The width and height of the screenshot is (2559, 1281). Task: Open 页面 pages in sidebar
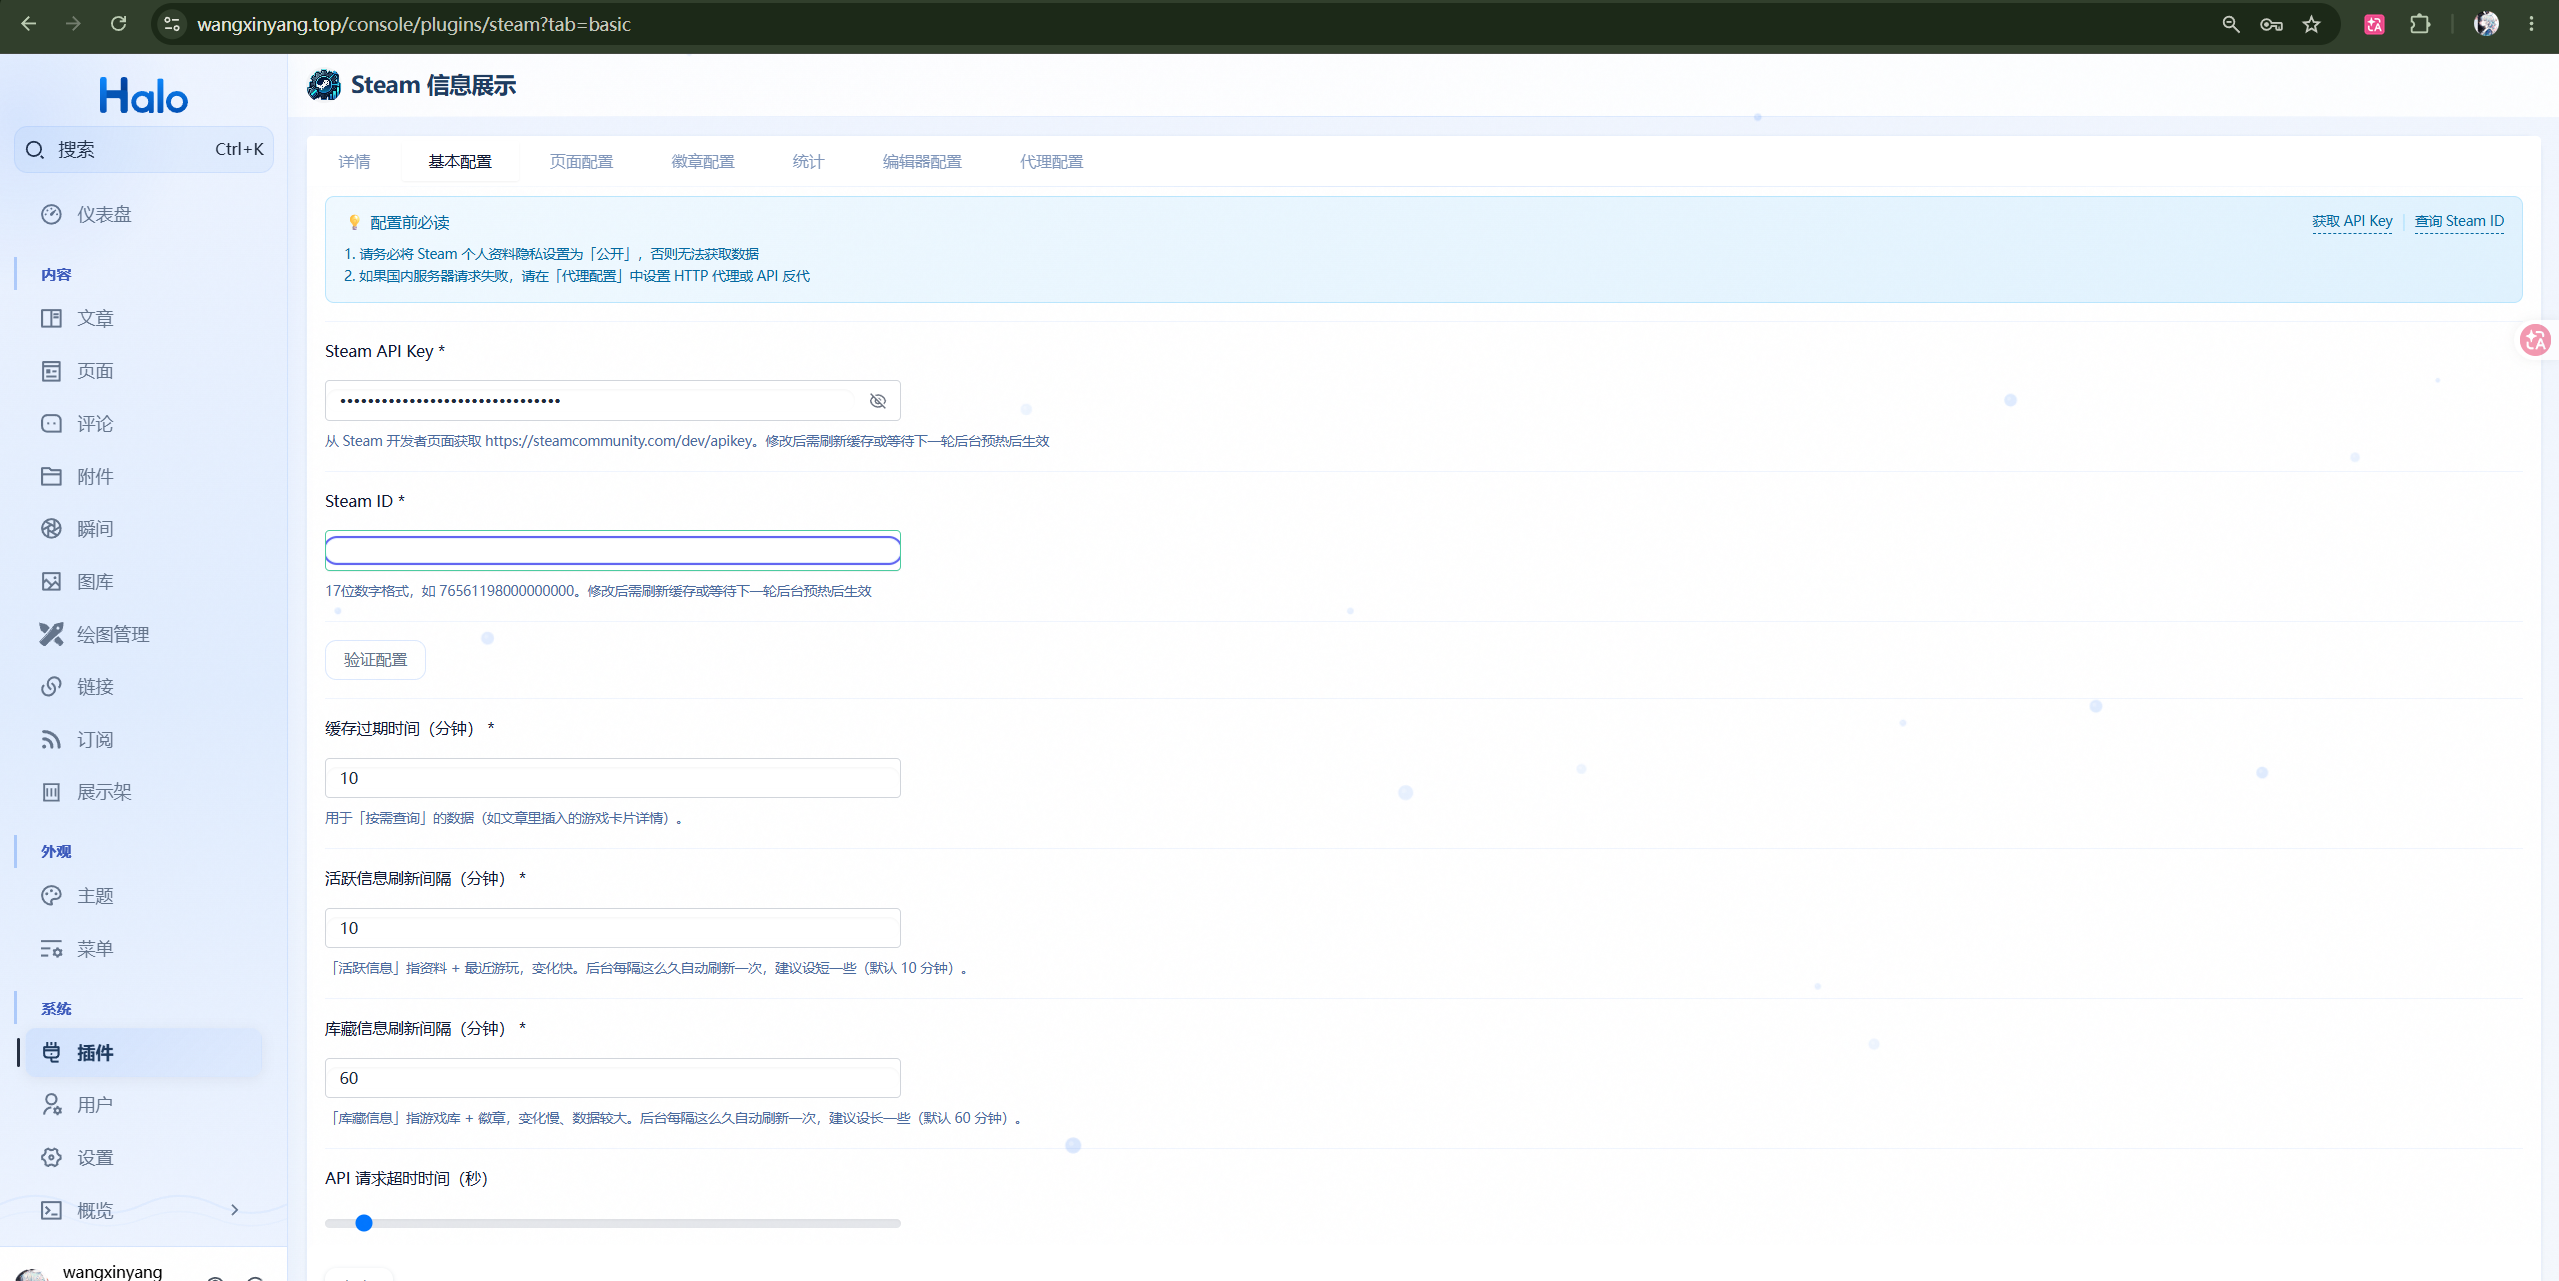pos(143,371)
